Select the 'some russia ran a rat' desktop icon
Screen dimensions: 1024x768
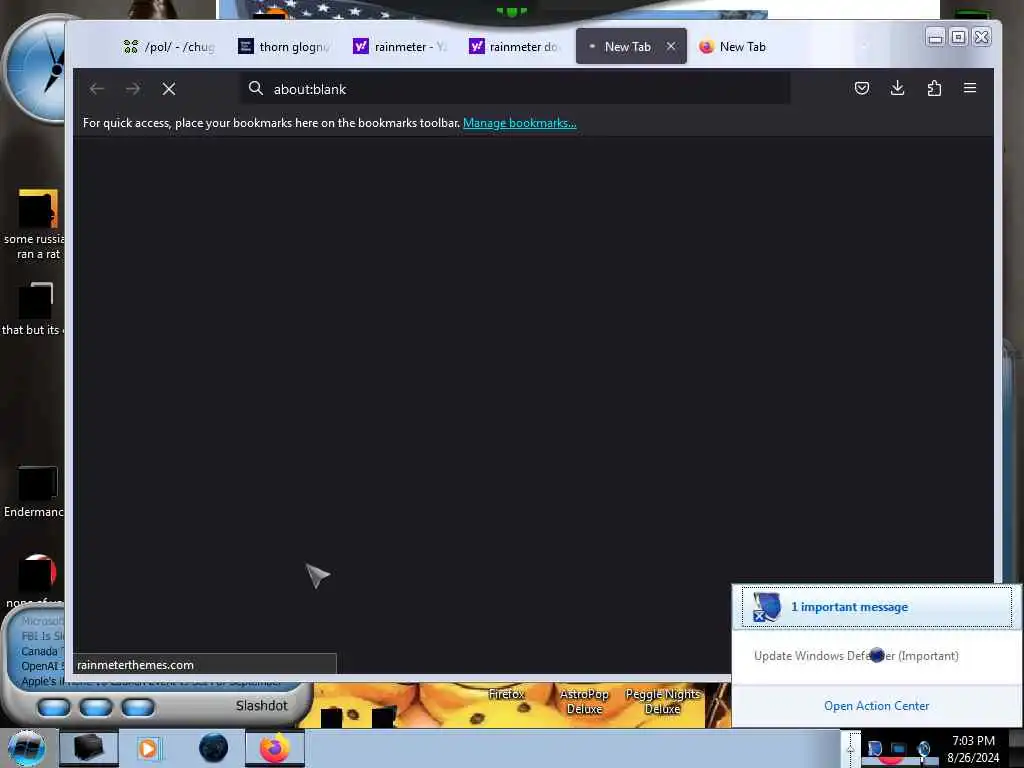36,223
